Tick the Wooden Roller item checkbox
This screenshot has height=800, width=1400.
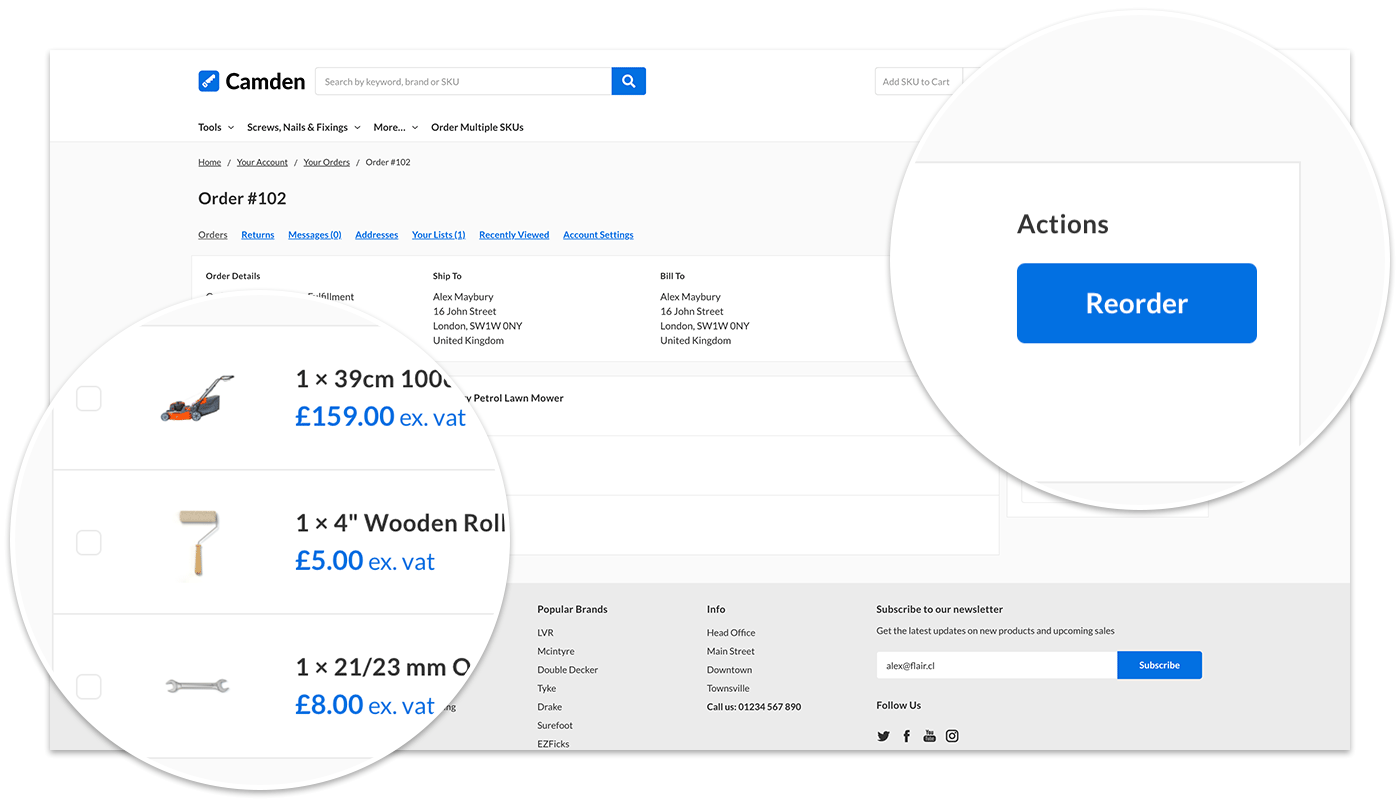pyautogui.click(x=89, y=542)
